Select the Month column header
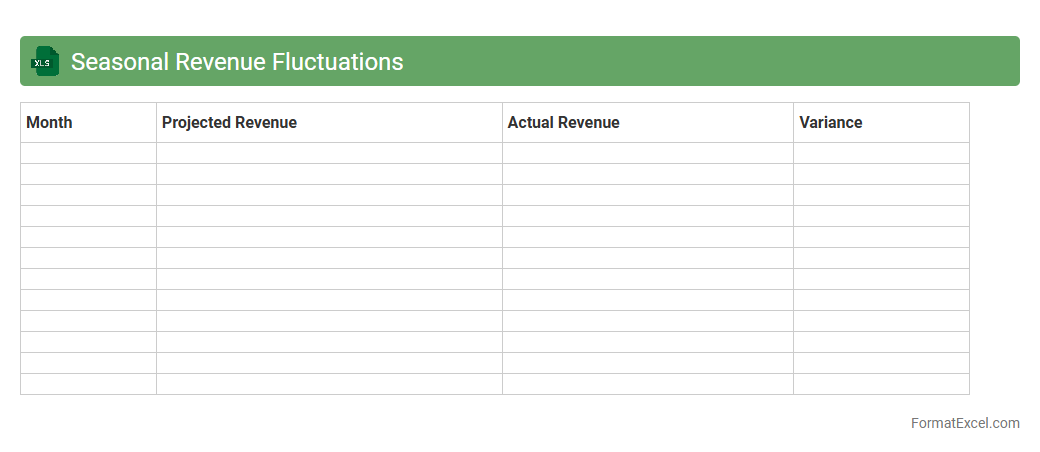 [49, 123]
